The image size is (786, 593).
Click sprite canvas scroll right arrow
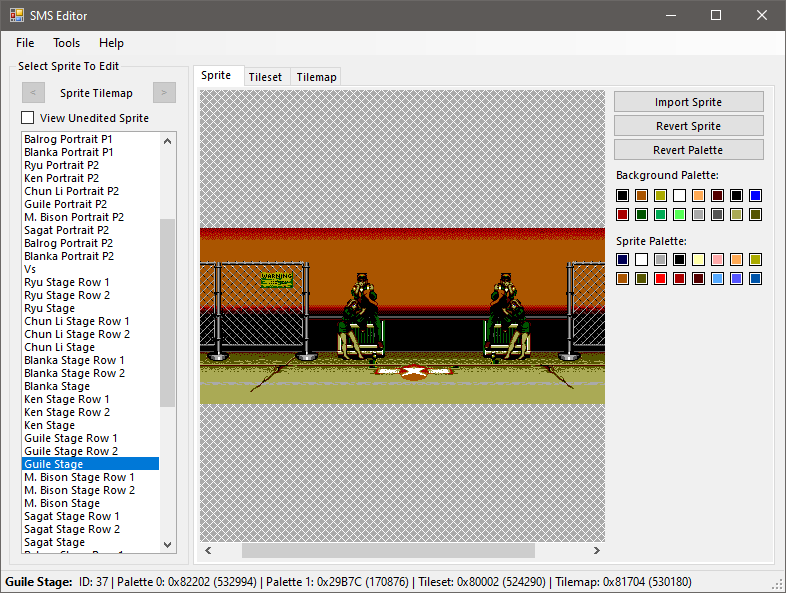[x=597, y=550]
